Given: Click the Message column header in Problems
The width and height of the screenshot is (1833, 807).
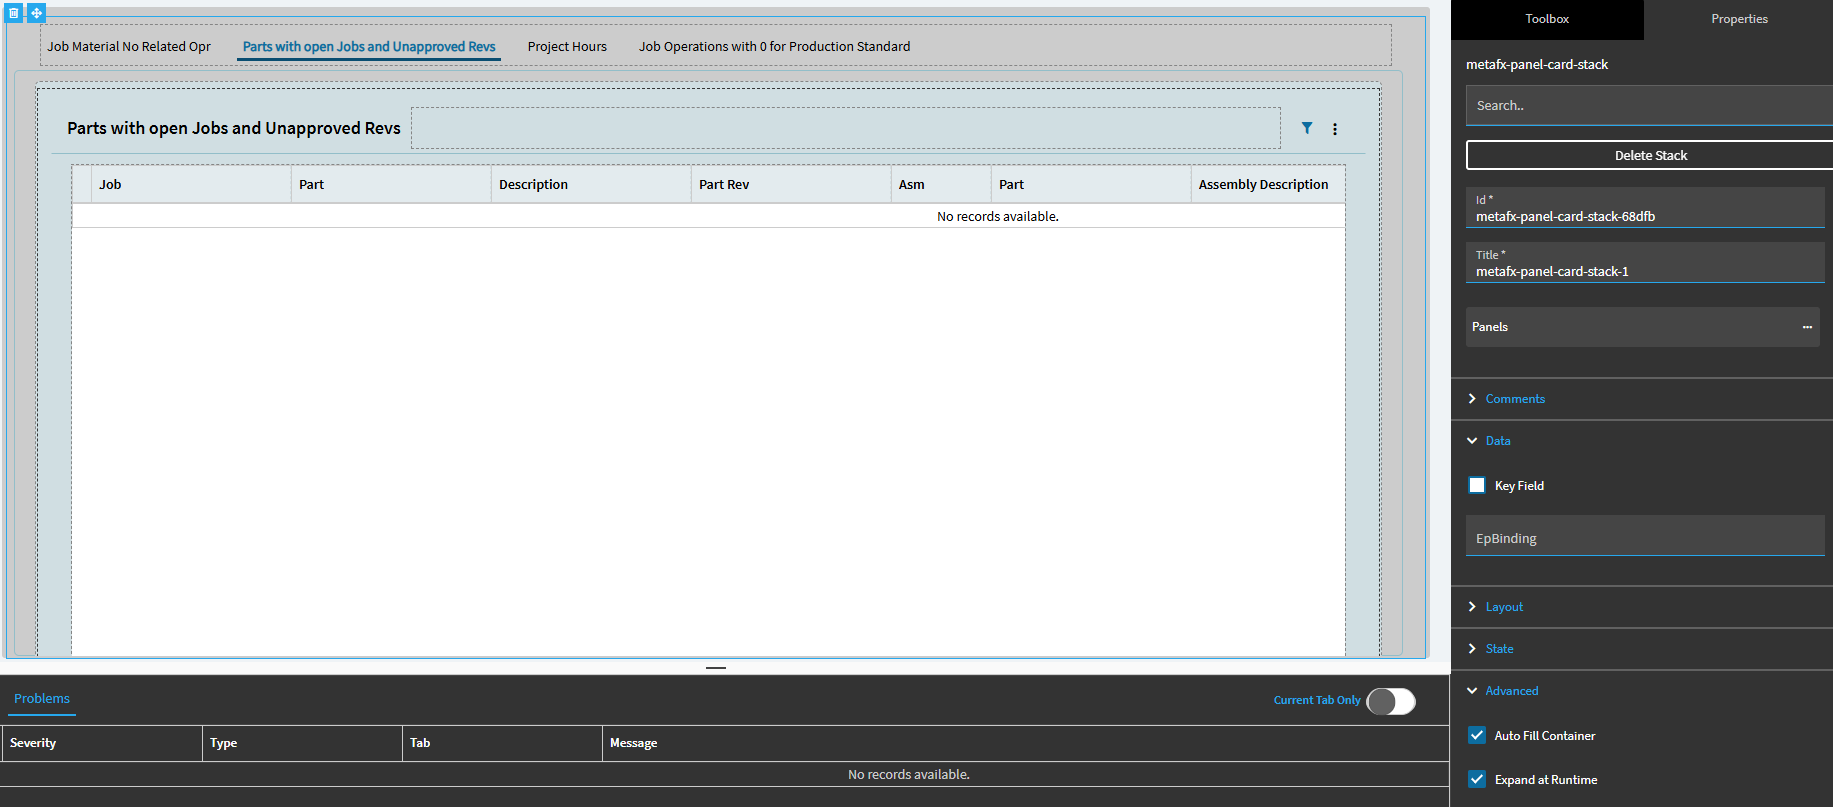Looking at the screenshot, I should [1026, 743].
